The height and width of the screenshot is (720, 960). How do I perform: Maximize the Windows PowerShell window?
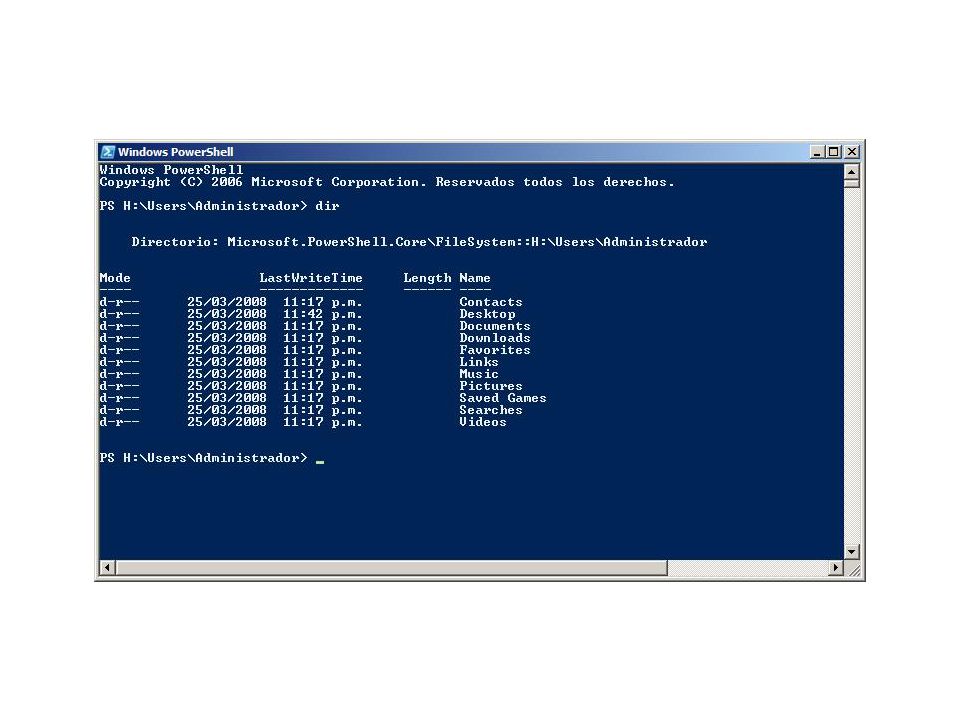tap(833, 152)
